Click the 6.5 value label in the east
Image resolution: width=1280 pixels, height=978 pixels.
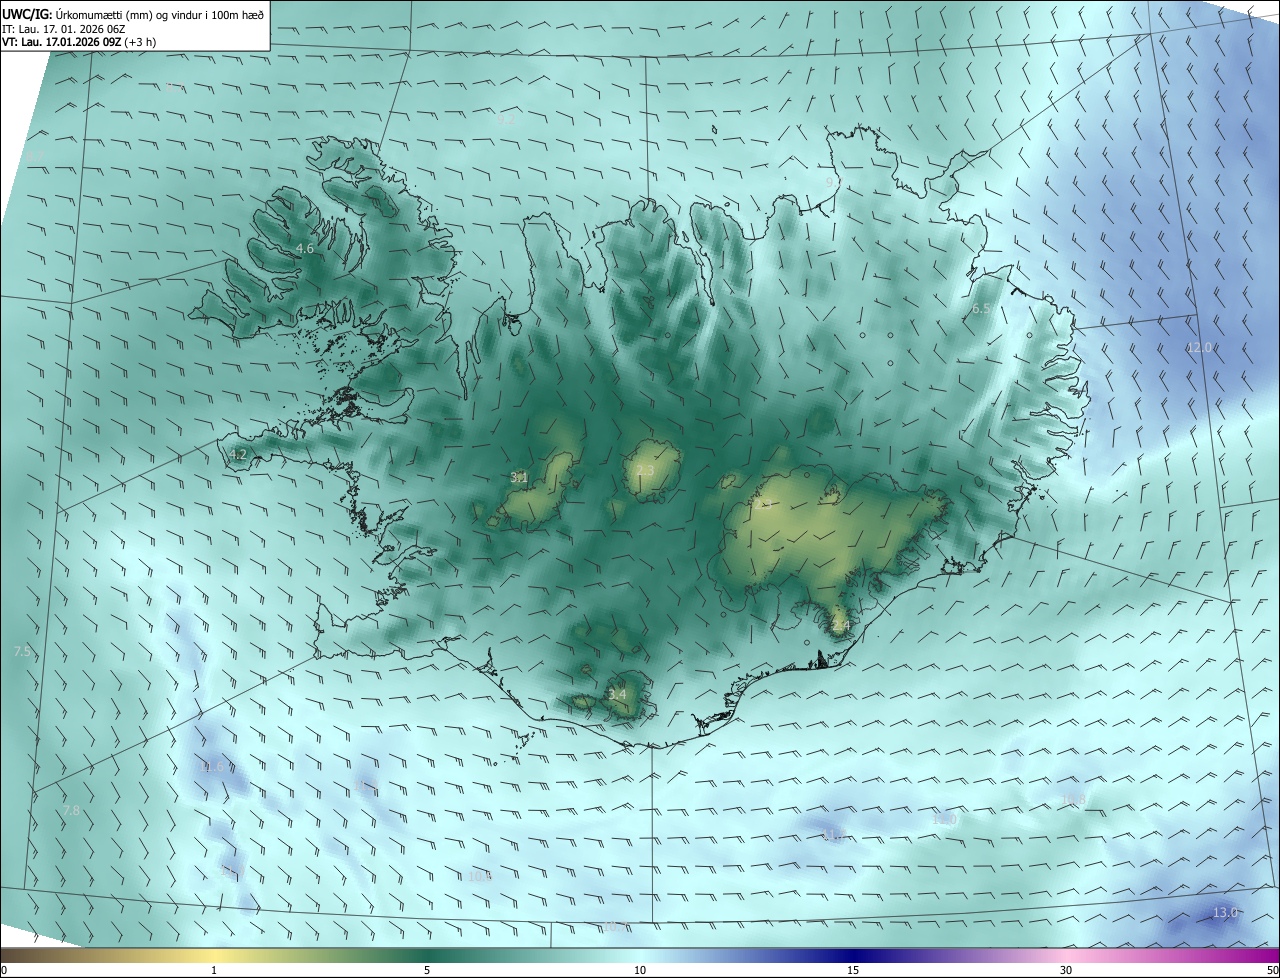coord(981,309)
